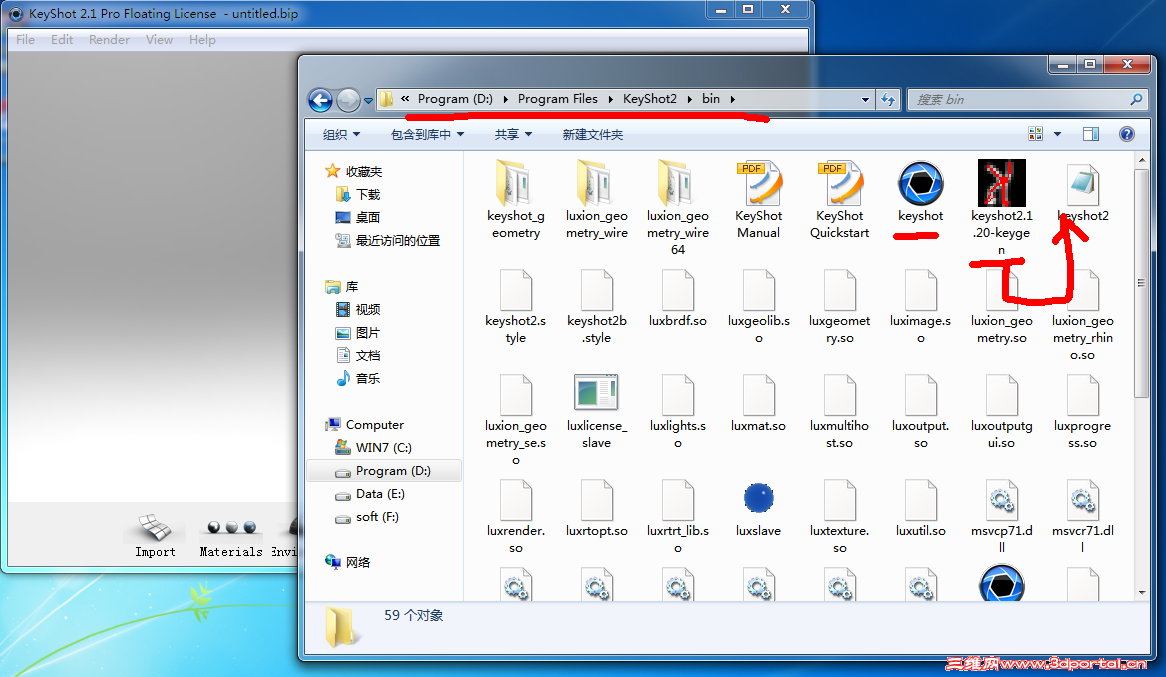Click the Program (D:) breadcrumb
1166x677 pixels.
point(455,99)
